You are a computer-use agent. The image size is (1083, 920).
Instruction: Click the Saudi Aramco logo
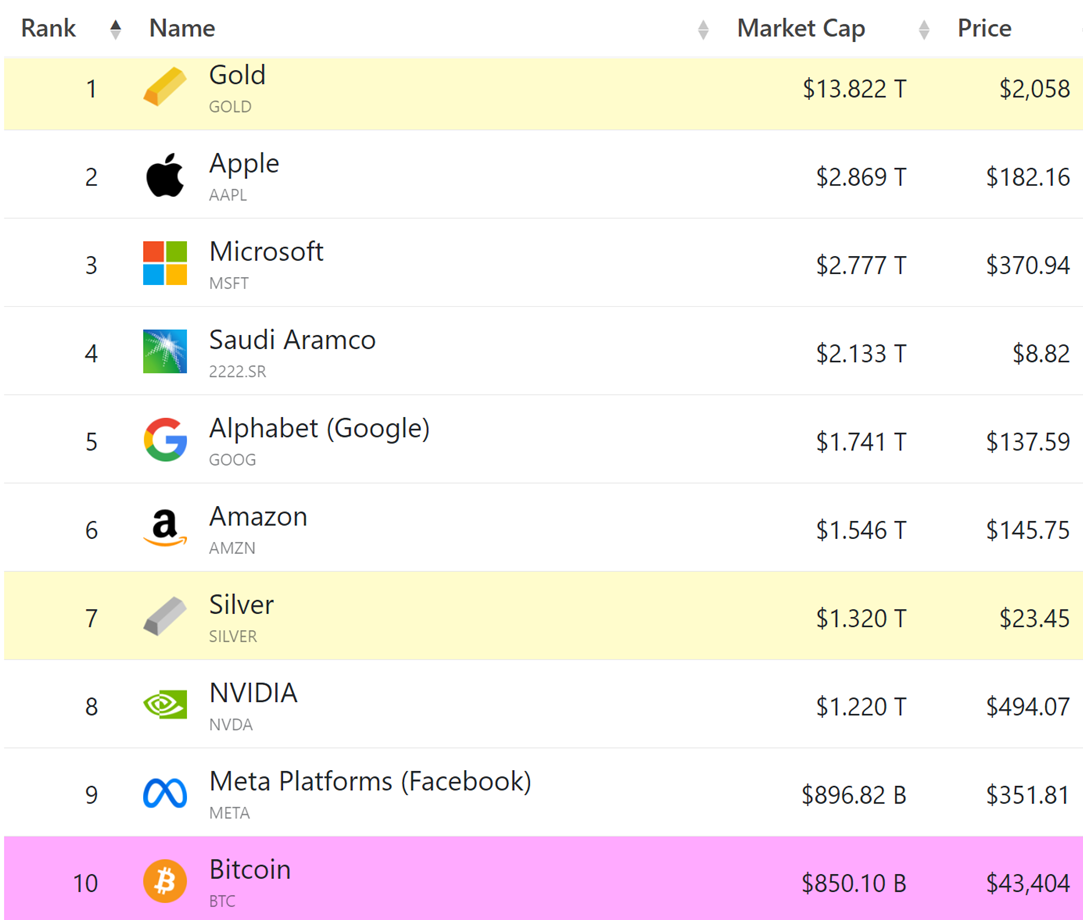(x=165, y=352)
